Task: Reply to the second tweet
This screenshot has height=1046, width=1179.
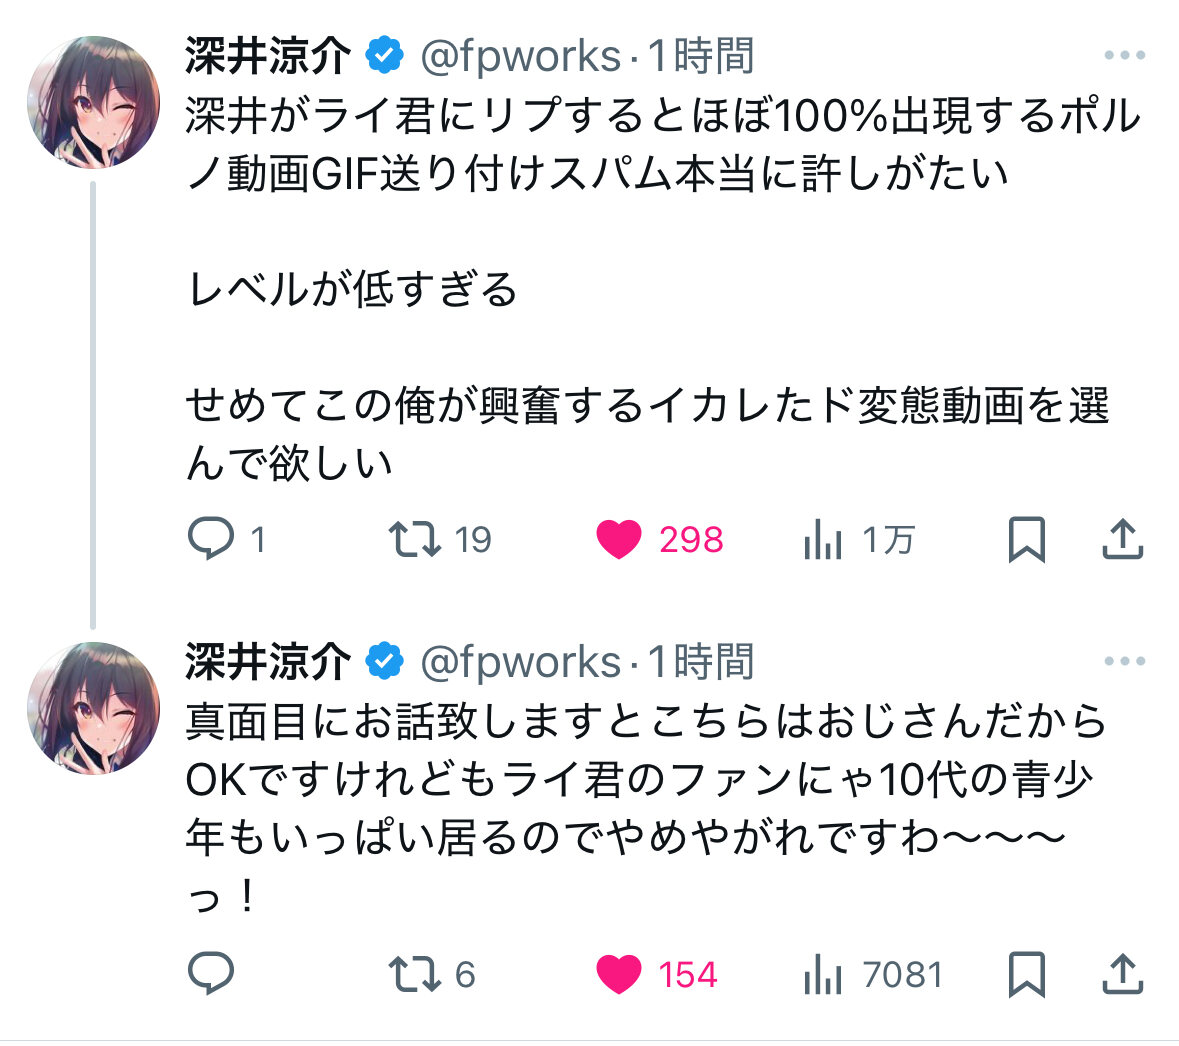Action: point(211,974)
